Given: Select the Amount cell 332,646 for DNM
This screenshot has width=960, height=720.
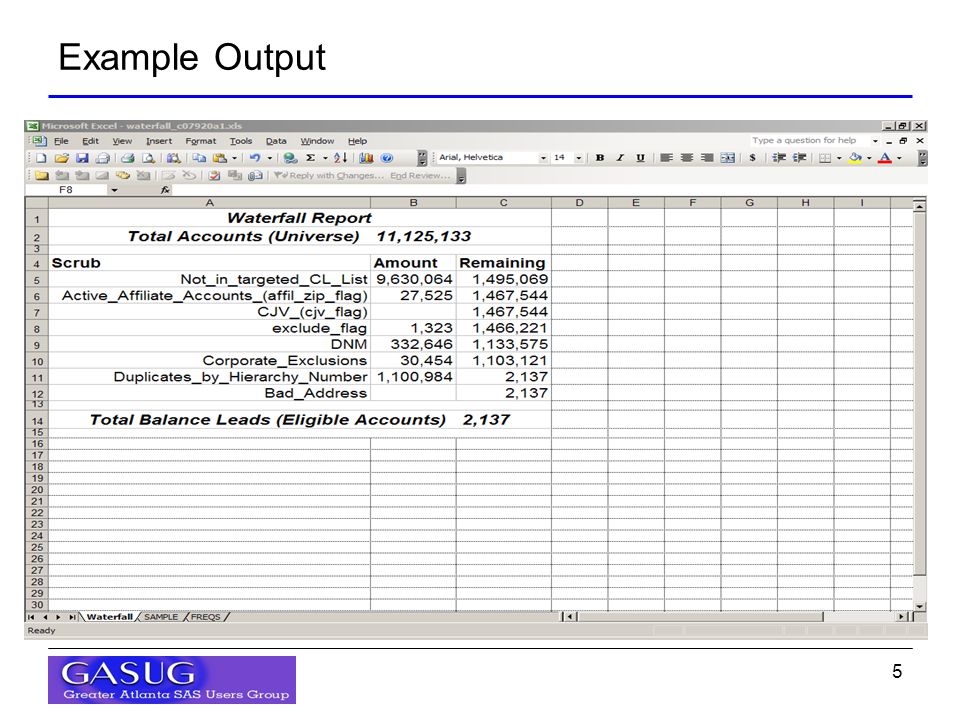Looking at the screenshot, I should [413, 344].
